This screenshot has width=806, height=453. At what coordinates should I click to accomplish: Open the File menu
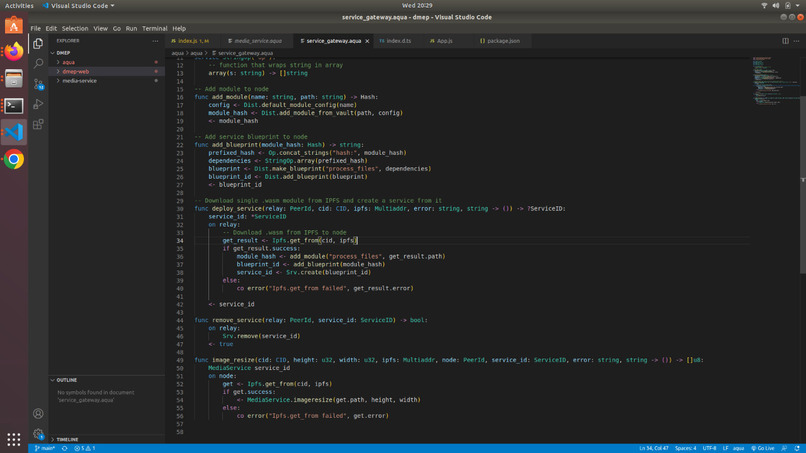coord(35,29)
